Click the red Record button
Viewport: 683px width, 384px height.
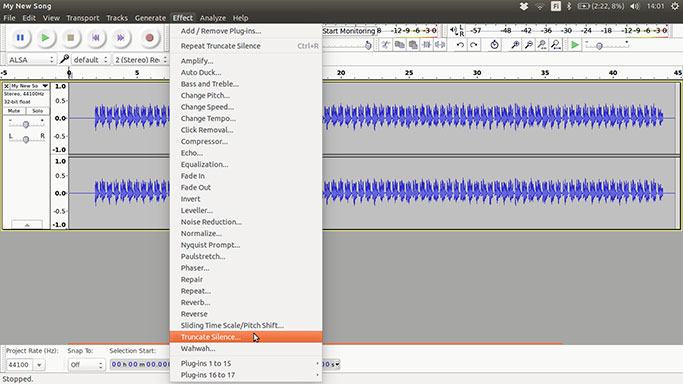[149, 38]
